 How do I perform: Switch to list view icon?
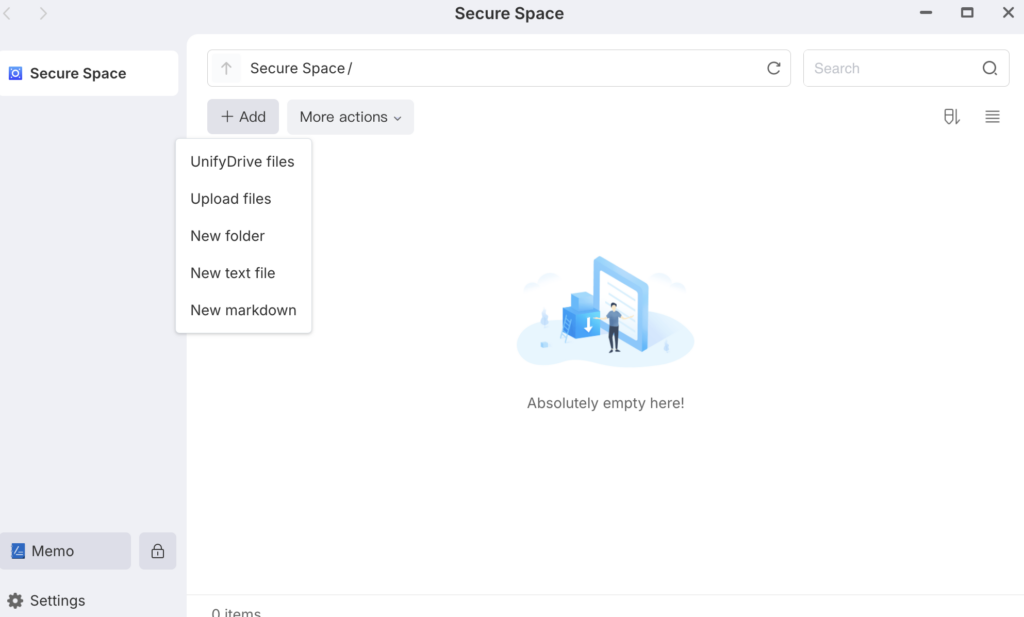(992, 117)
